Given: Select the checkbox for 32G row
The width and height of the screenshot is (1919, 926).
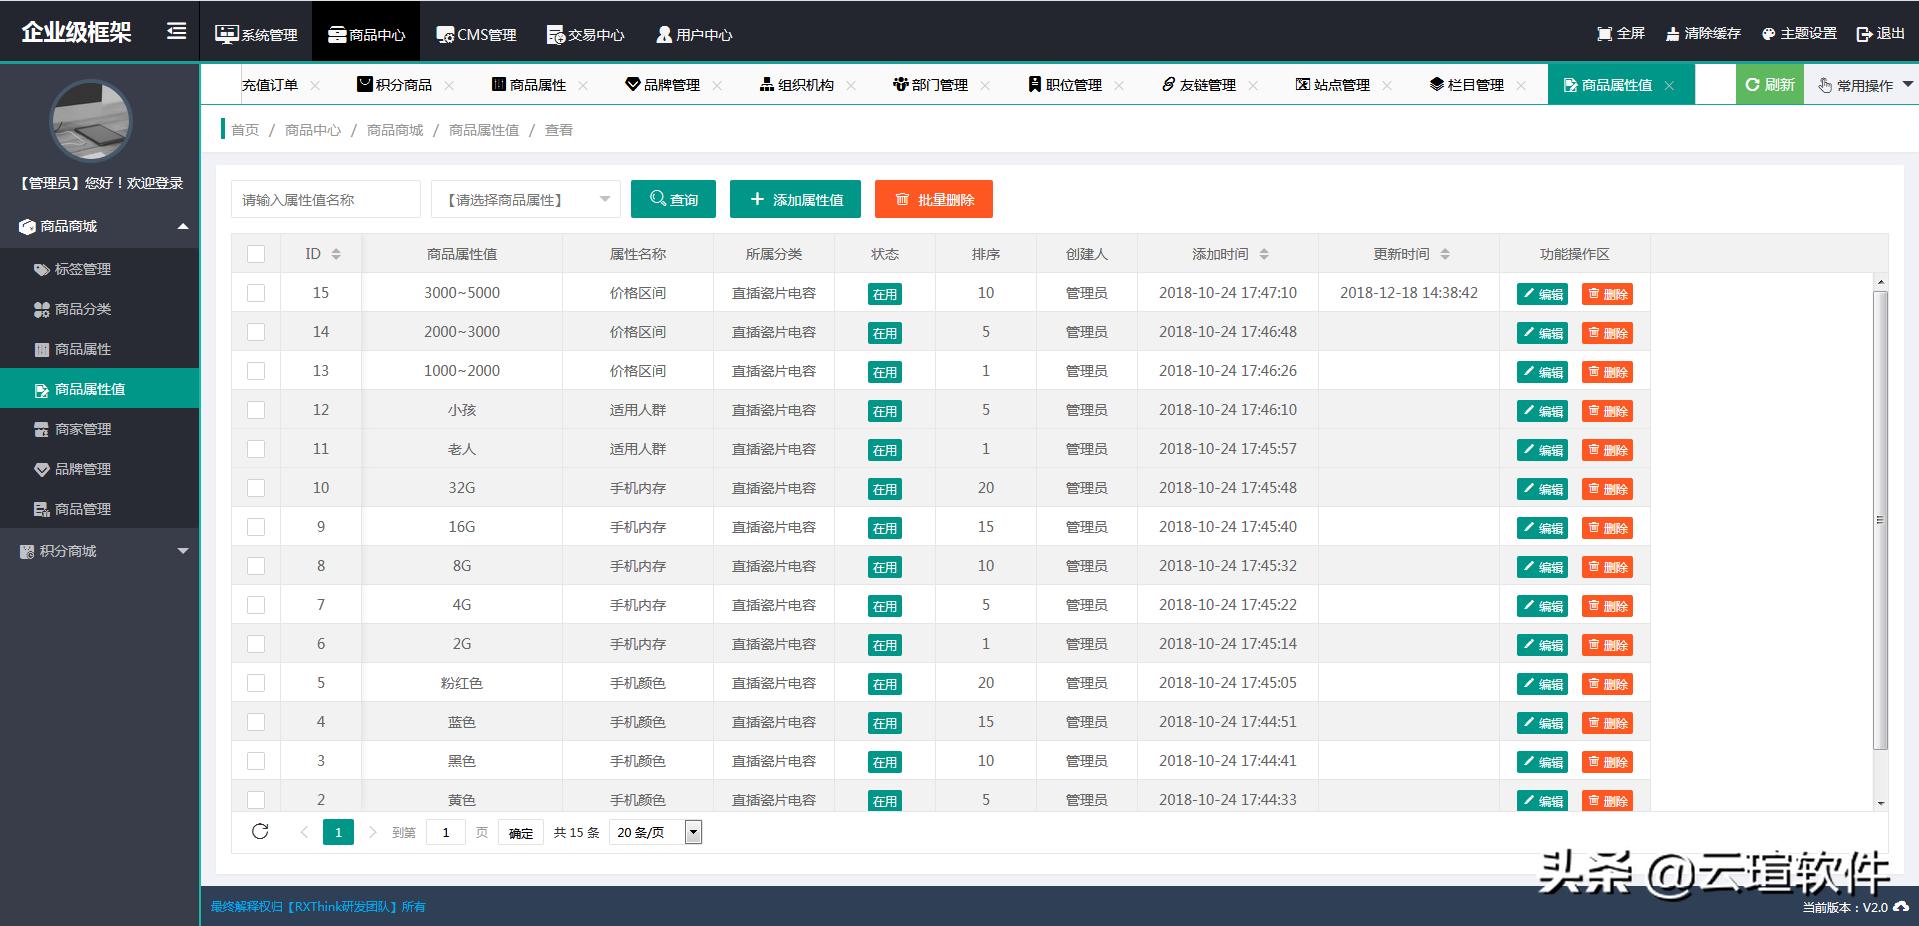Looking at the screenshot, I should [x=256, y=488].
